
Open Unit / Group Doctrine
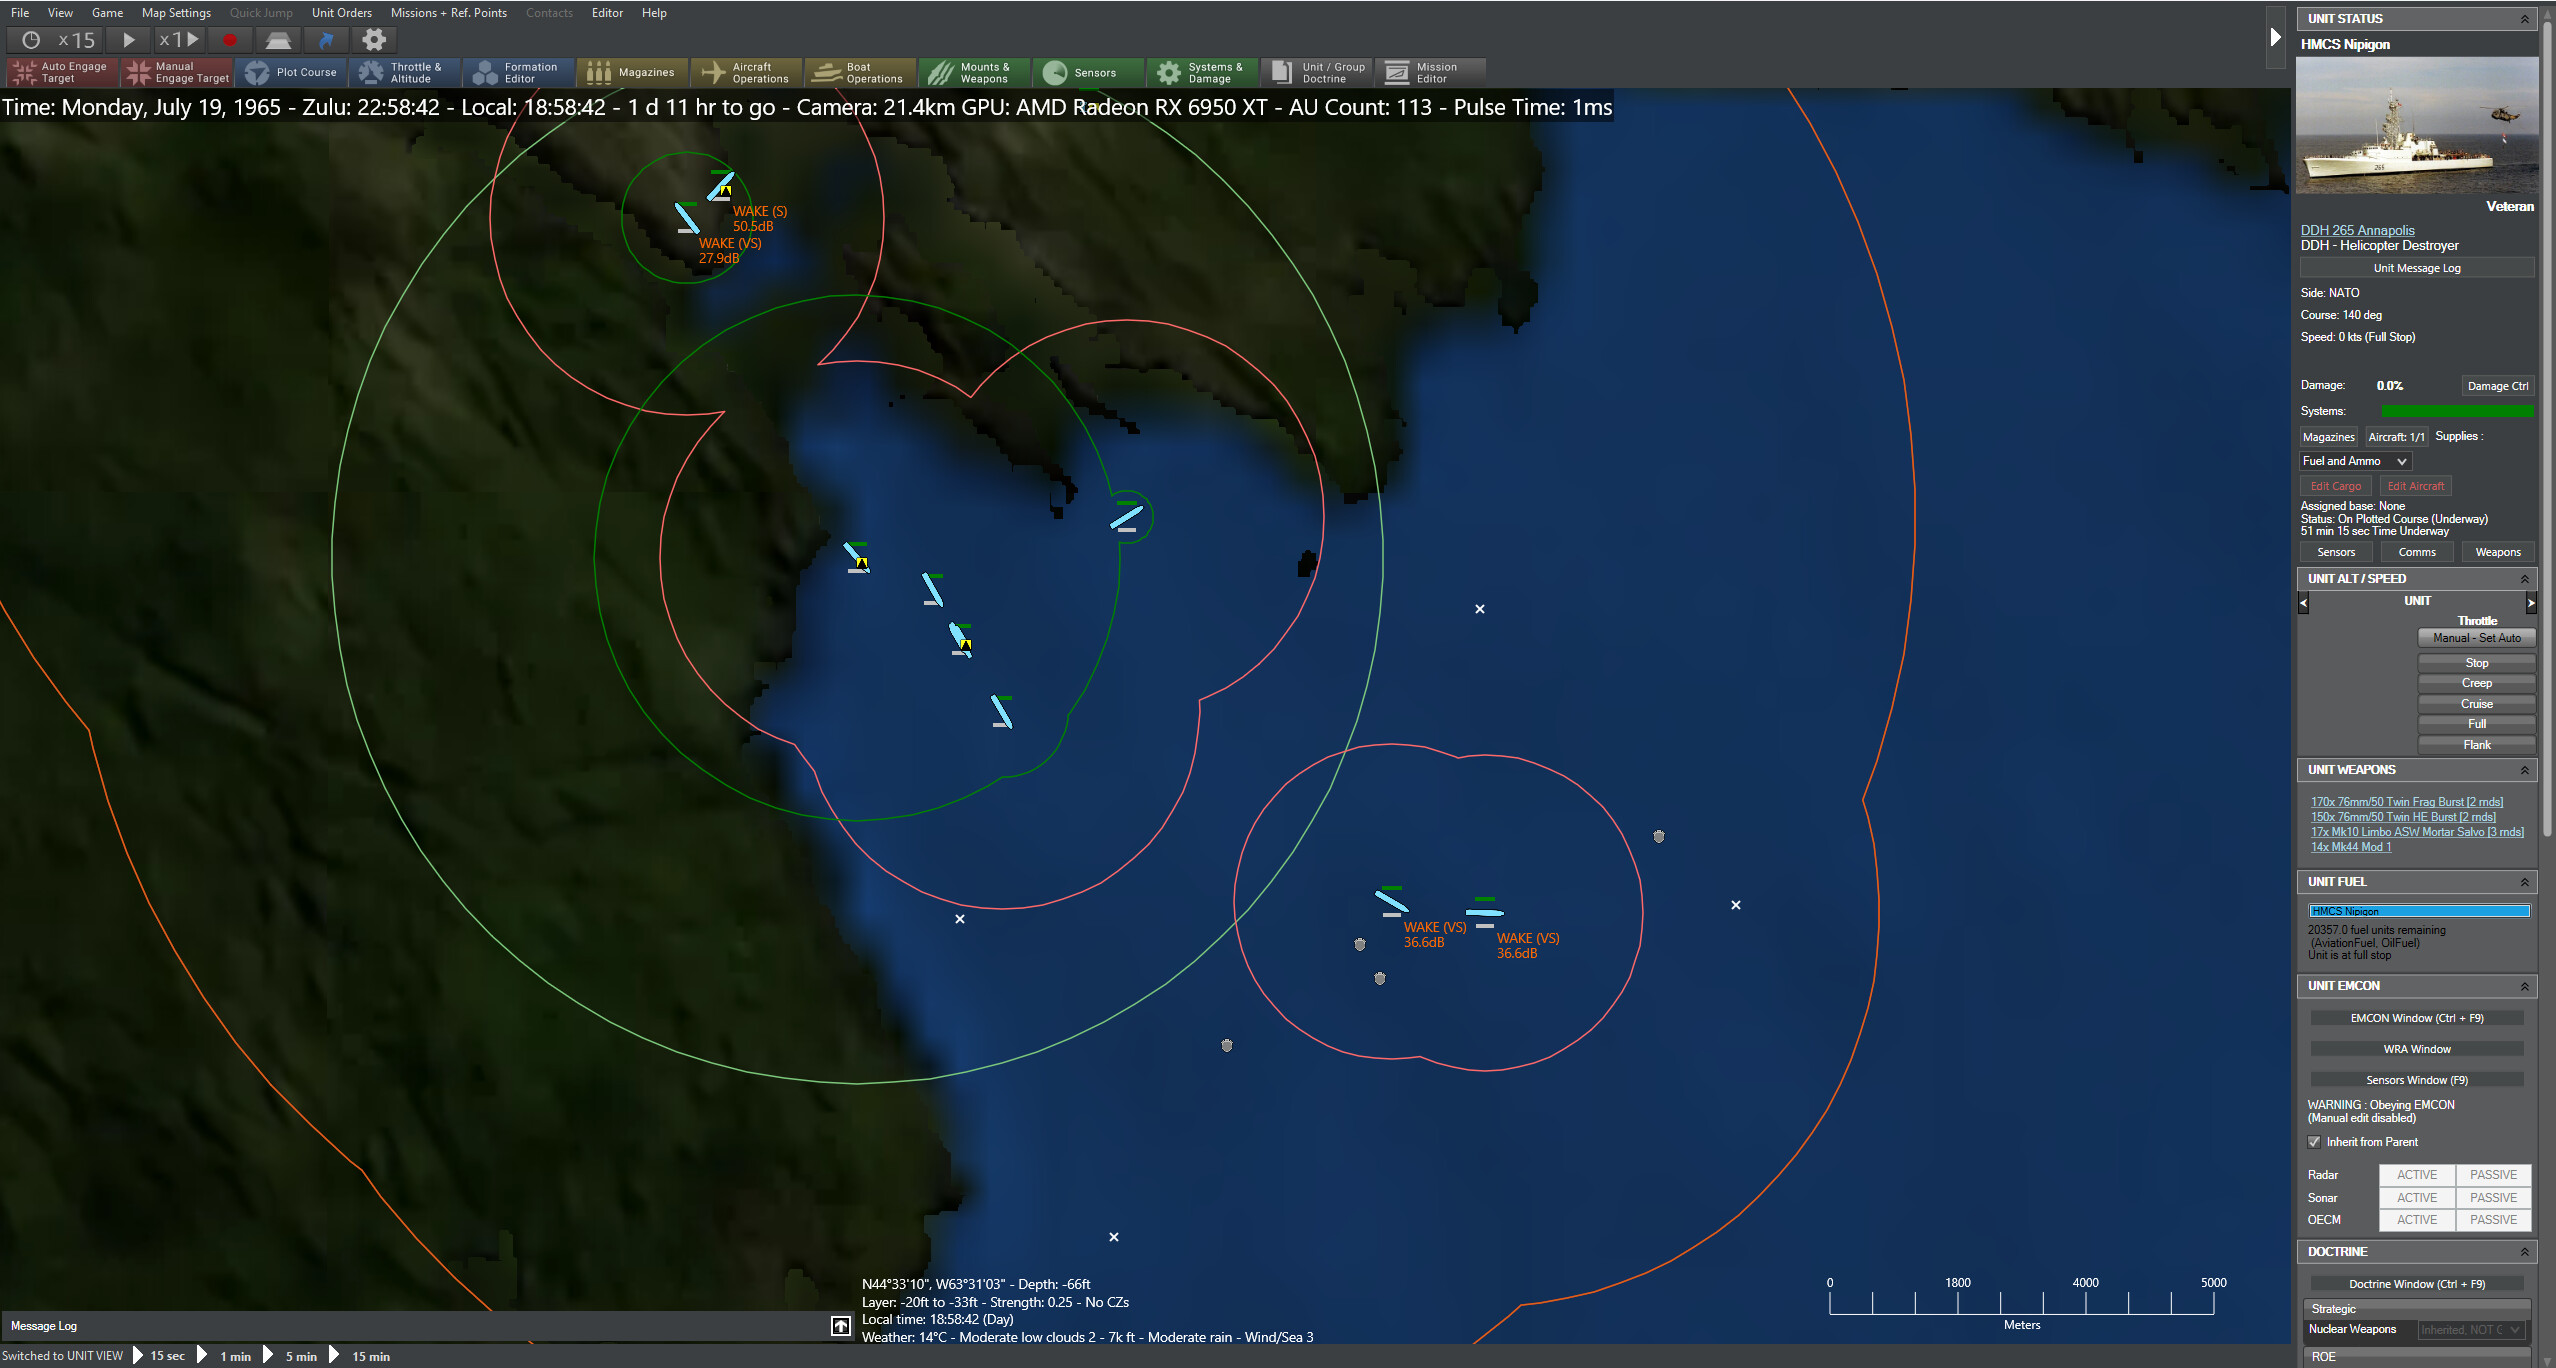pos(1317,71)
